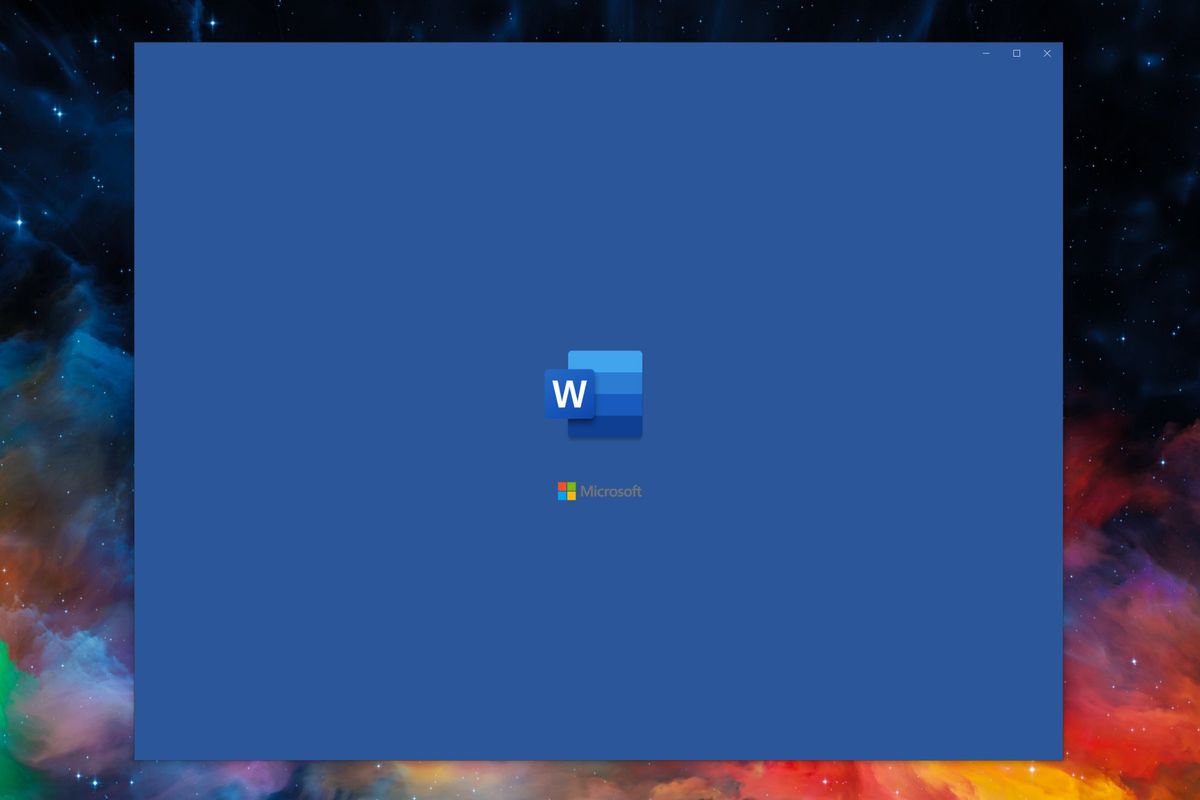Click the yellow square of the Microsoft logo
This screenshot has width=1200, height=800.
click(x=571, y=496)
